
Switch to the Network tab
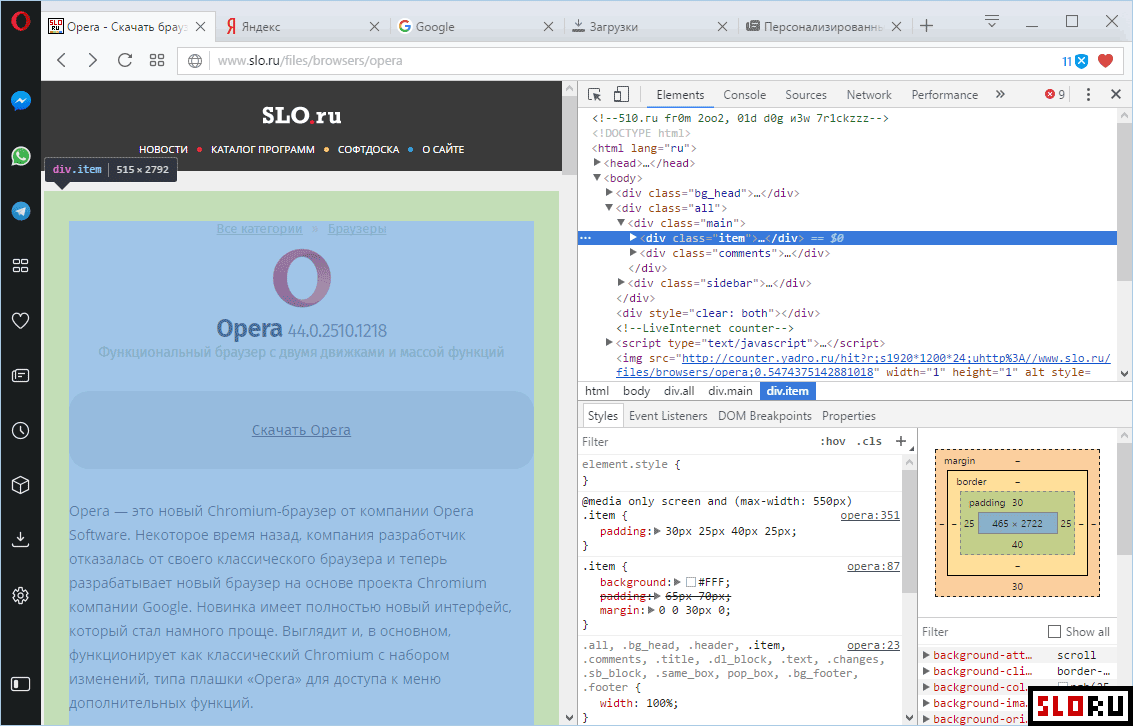point(869,95)
